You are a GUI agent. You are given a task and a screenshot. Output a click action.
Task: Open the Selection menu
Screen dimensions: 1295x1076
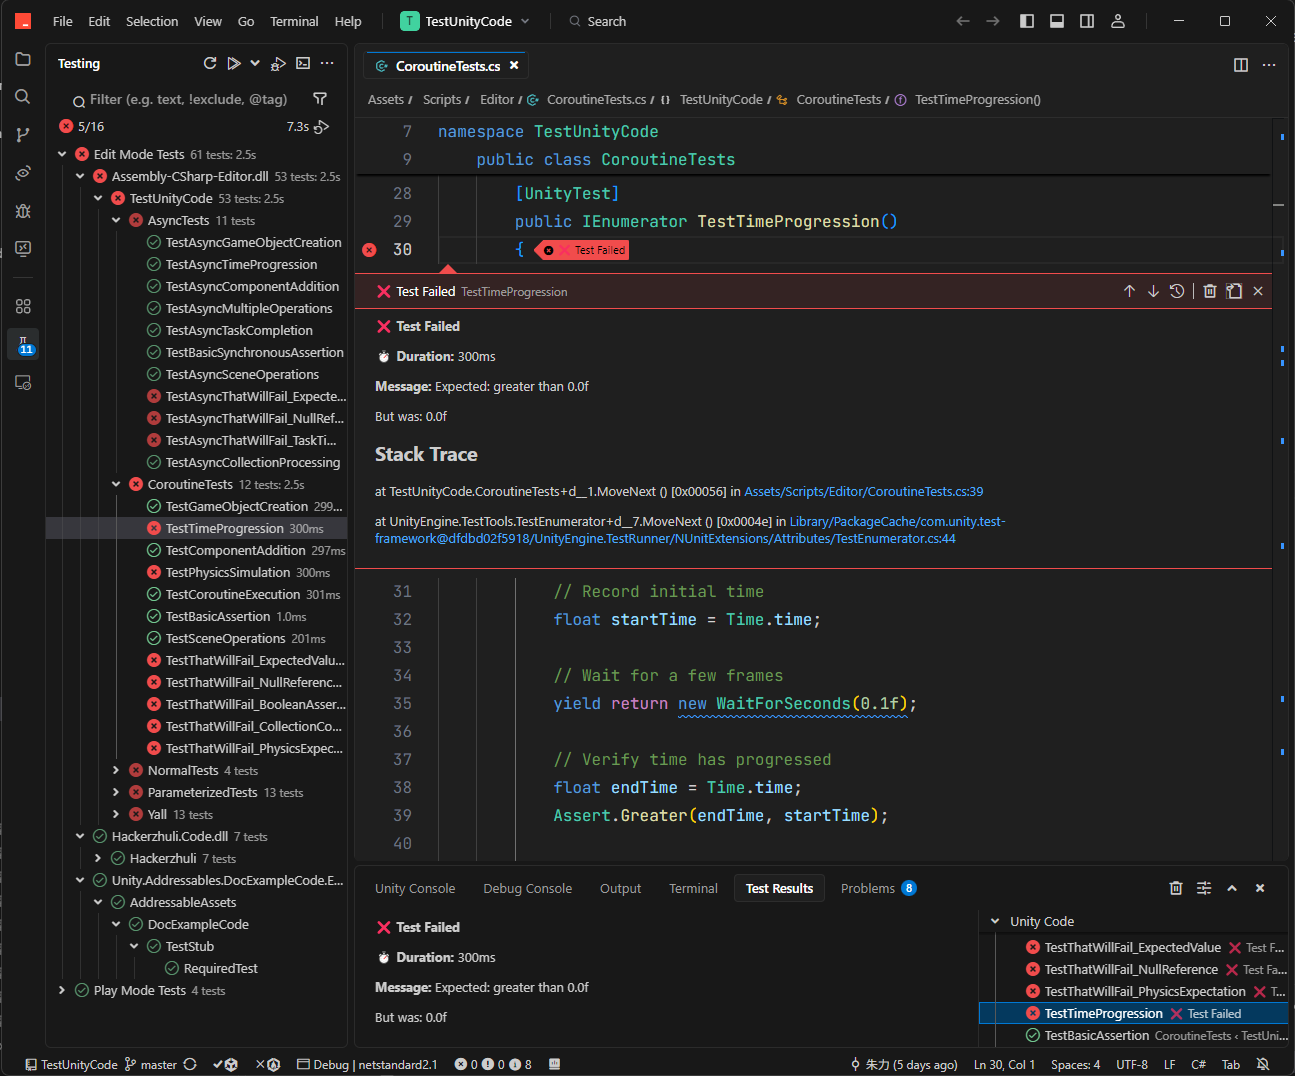pos(152,21)
